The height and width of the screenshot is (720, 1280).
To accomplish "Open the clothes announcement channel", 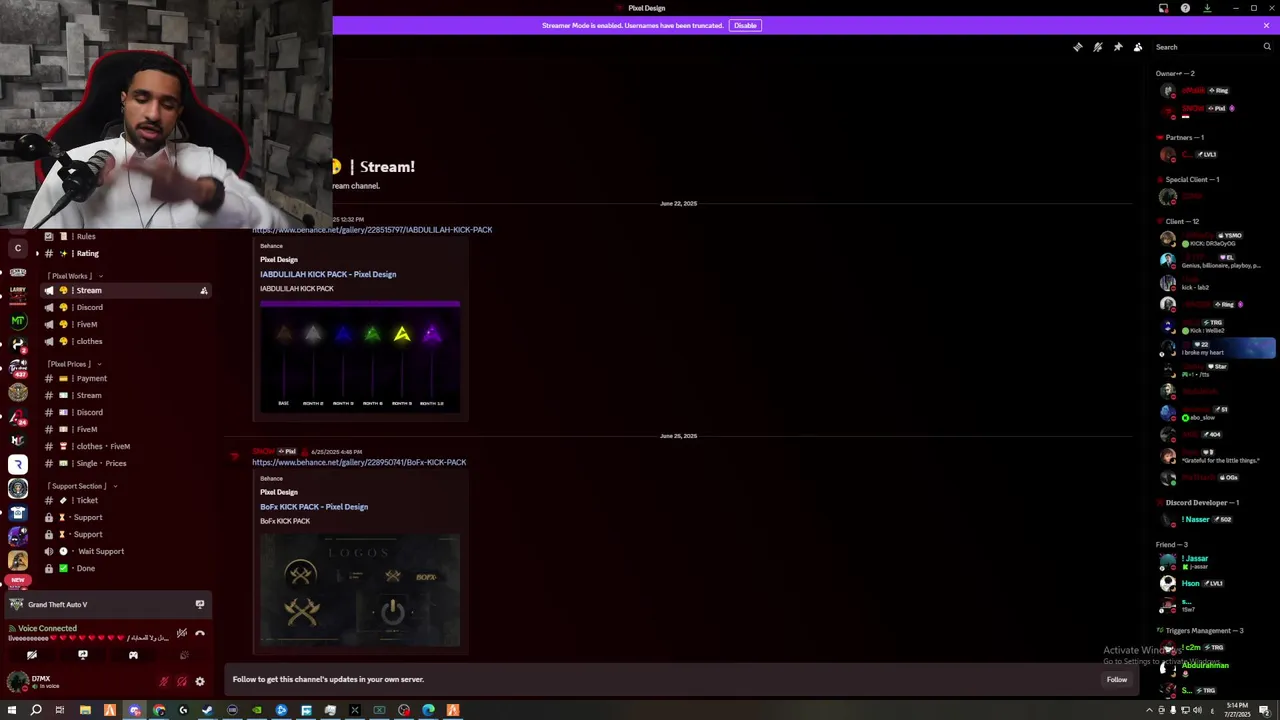I will [125, 341].
